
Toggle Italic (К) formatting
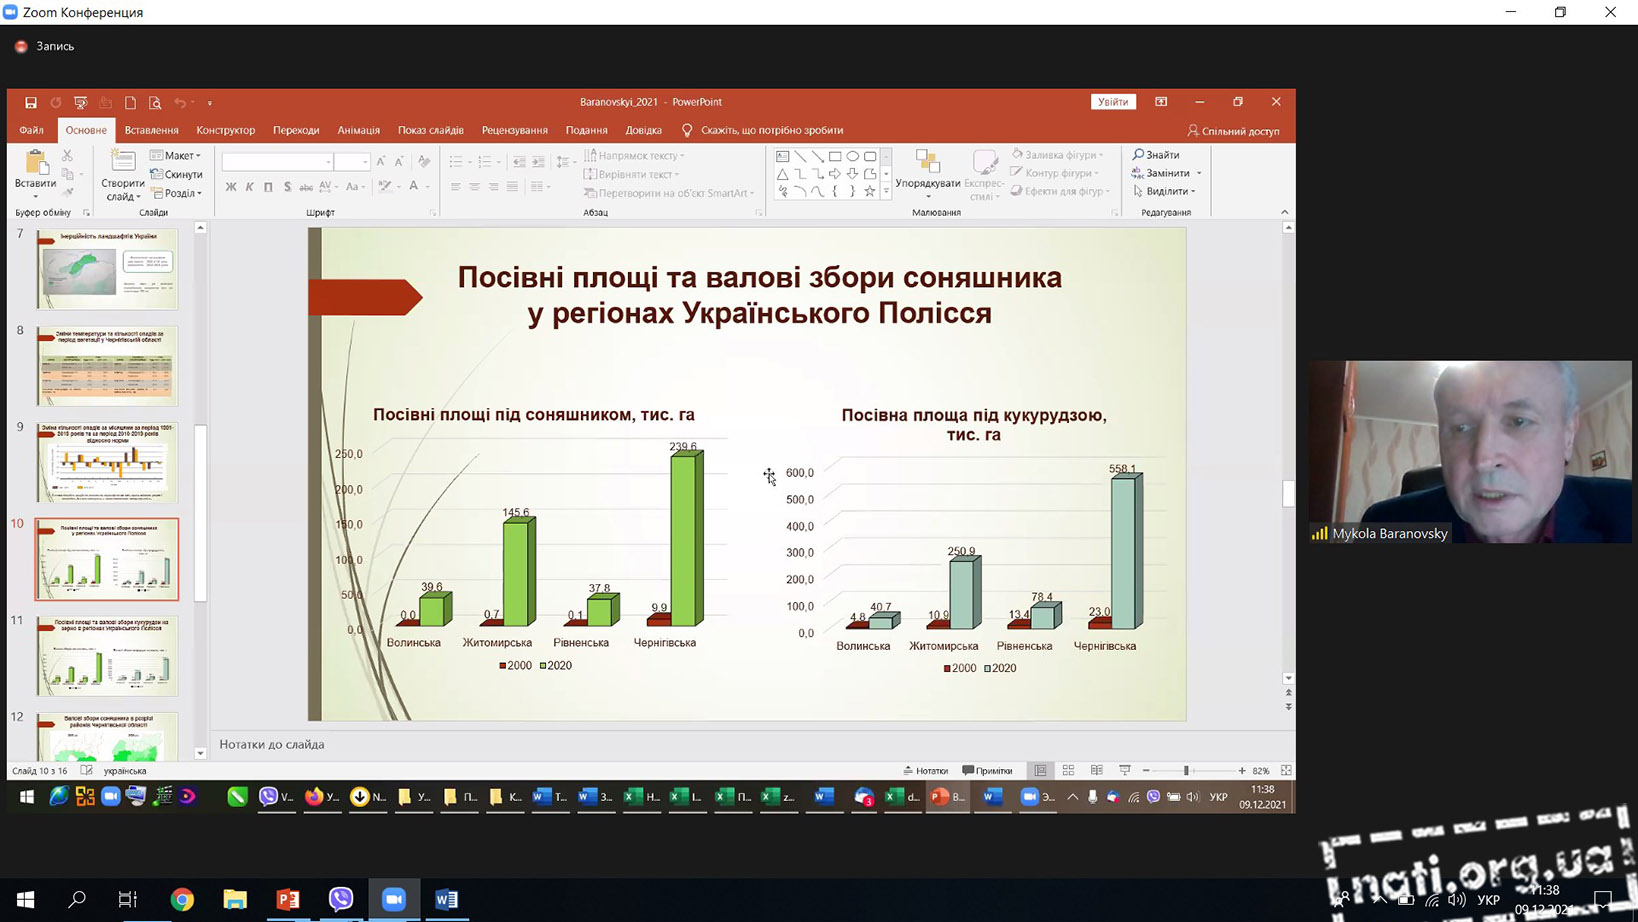click(250, 187)
